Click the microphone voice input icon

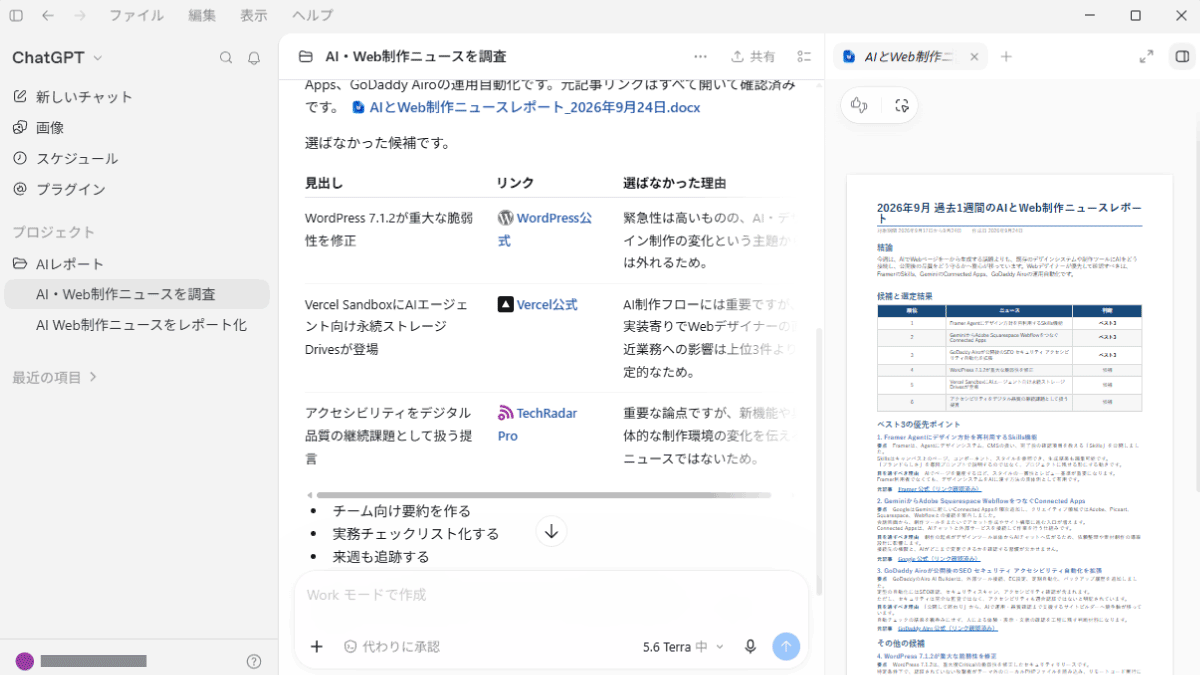coord(750,647)
